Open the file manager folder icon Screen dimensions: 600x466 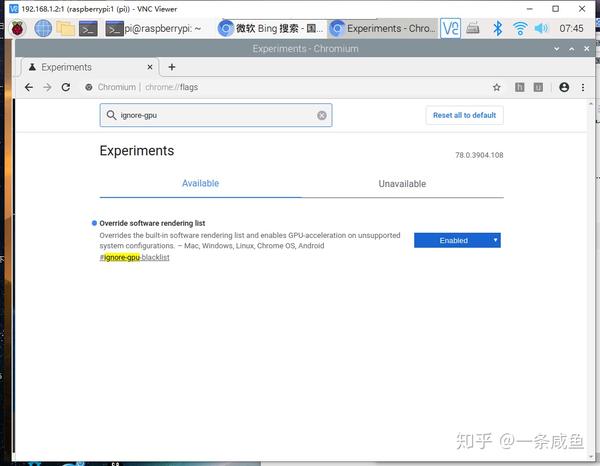(65, 29)
